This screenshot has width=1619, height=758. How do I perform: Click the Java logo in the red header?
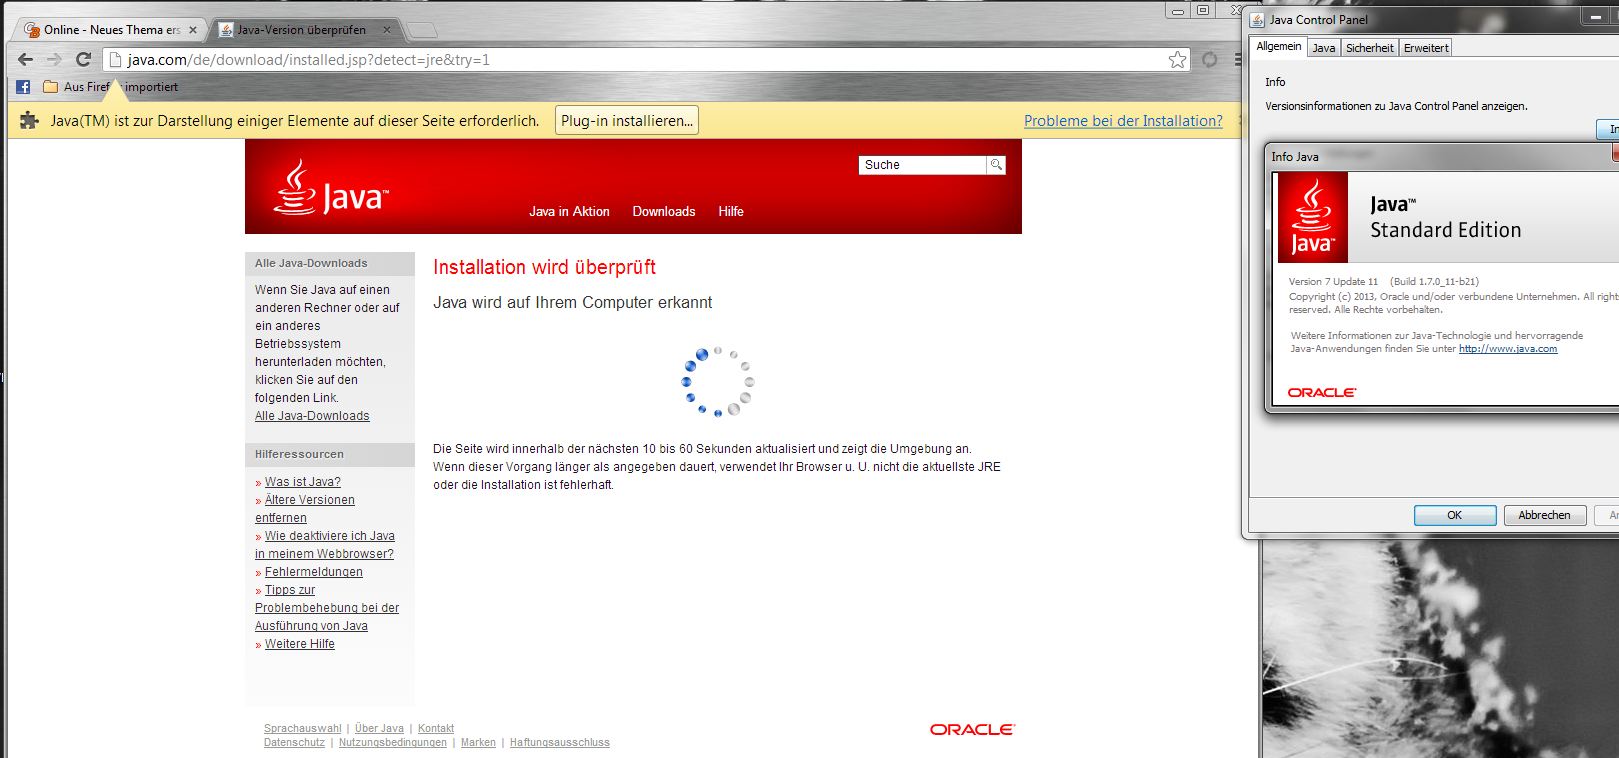(331, 188)
